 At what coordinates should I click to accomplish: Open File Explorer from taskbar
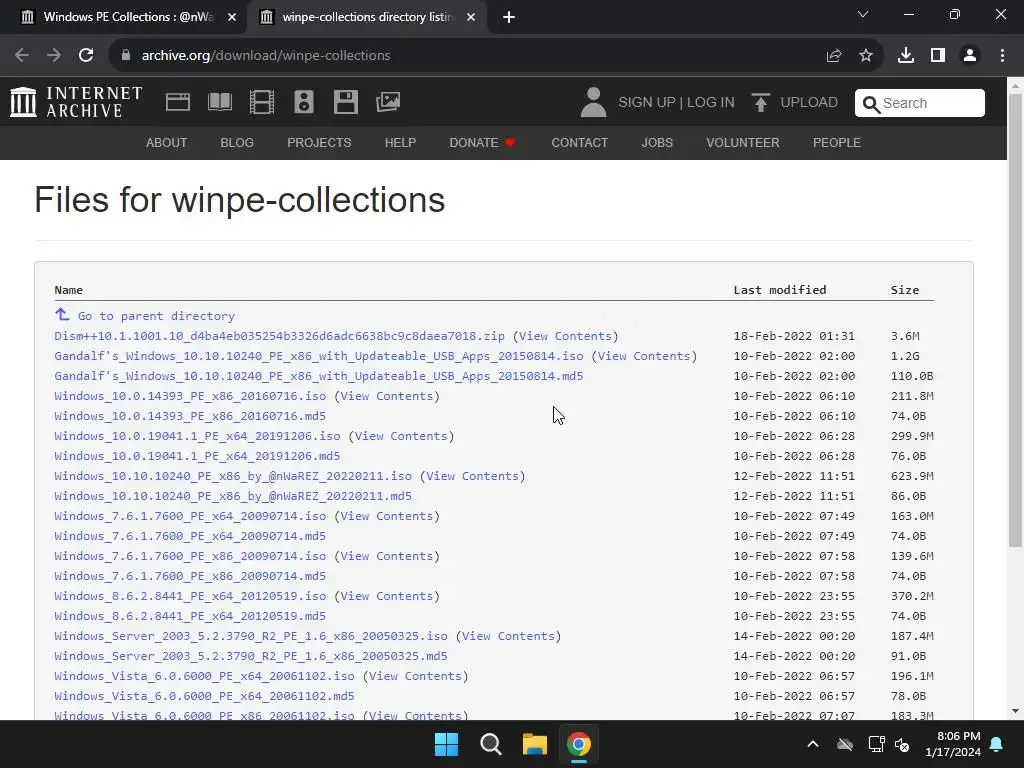coord(534,744)
